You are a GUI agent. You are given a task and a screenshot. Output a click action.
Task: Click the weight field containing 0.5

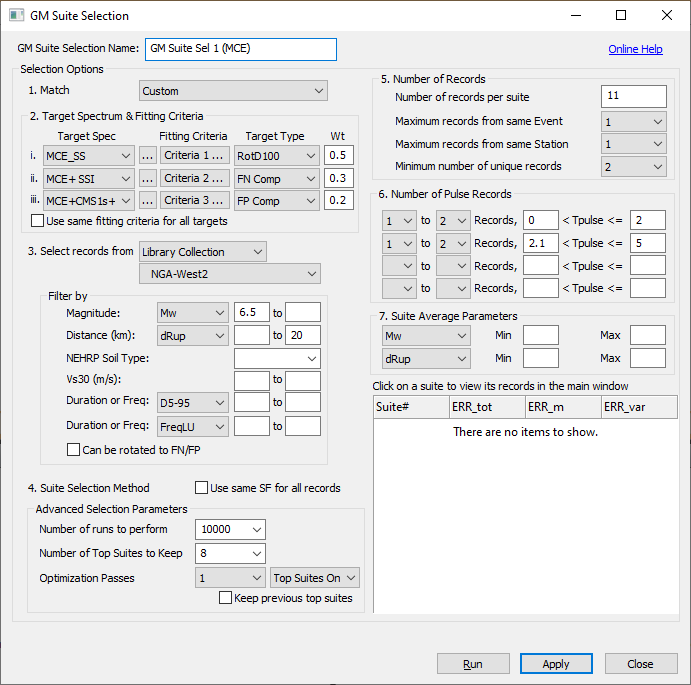point(338,156)
